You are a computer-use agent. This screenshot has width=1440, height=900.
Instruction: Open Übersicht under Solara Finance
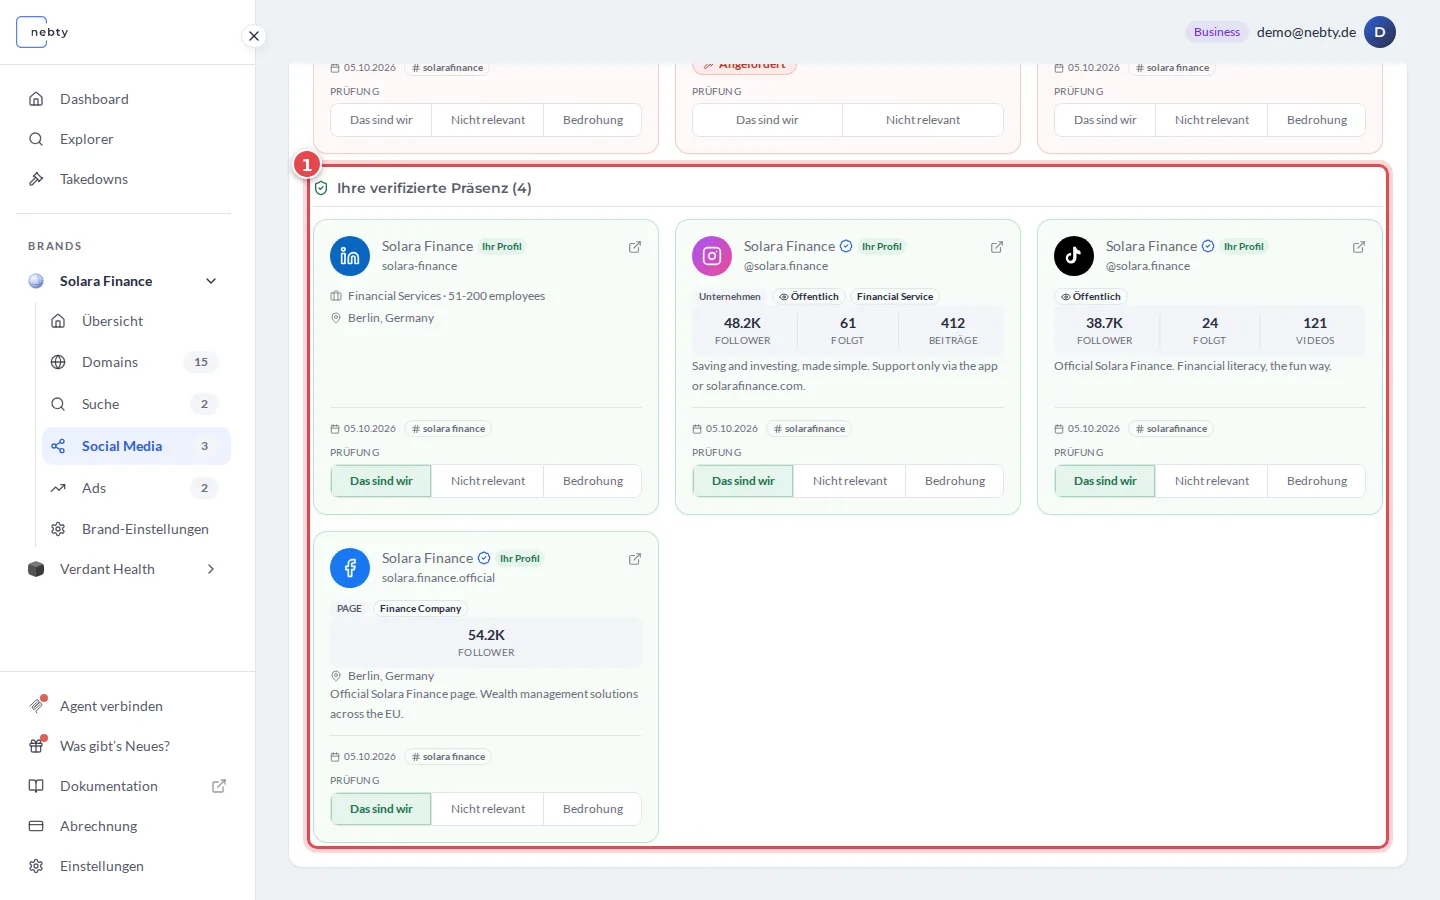click(x=136, y=321)
